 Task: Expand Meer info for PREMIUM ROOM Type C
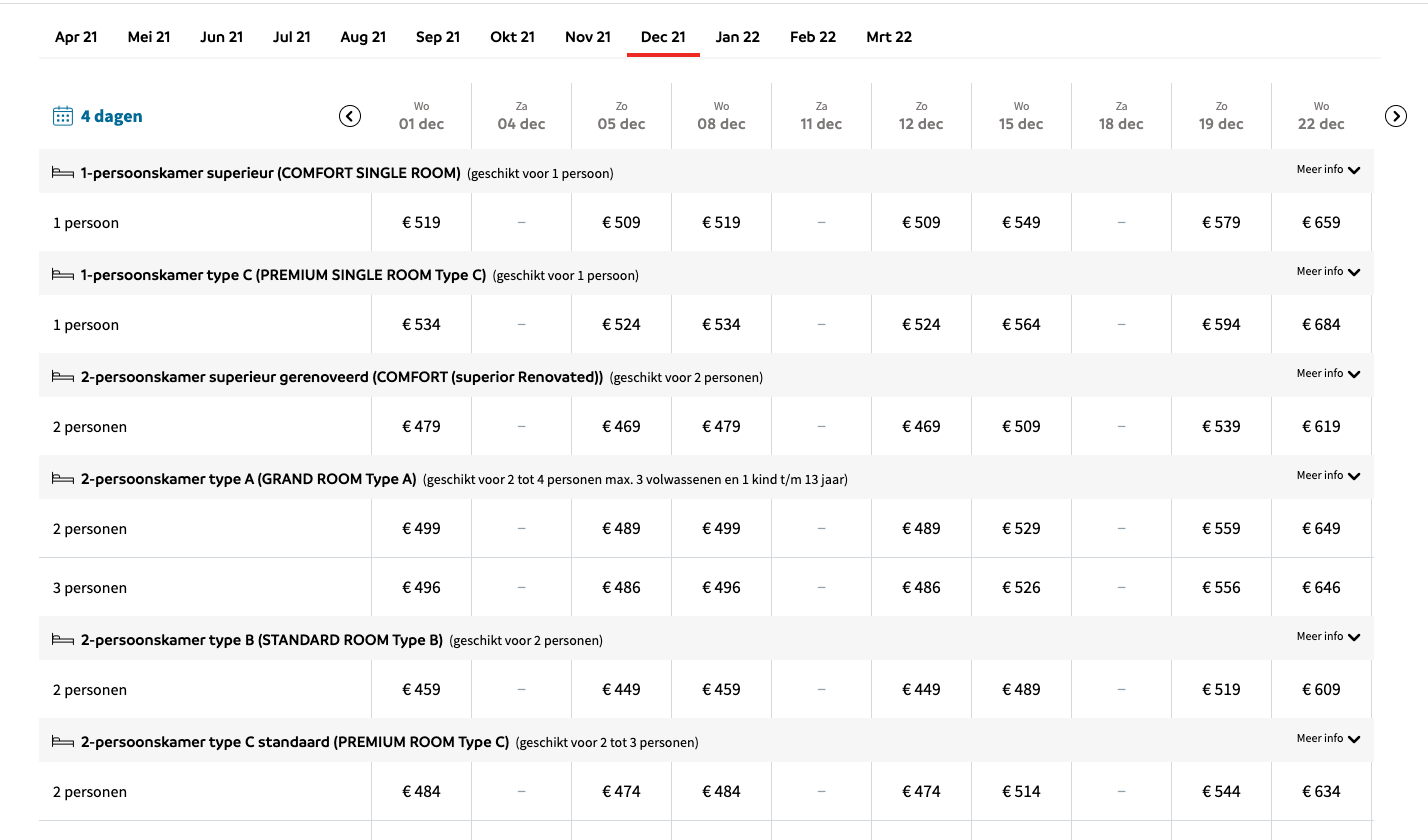pyautogui.click(x=1328, y=739)
